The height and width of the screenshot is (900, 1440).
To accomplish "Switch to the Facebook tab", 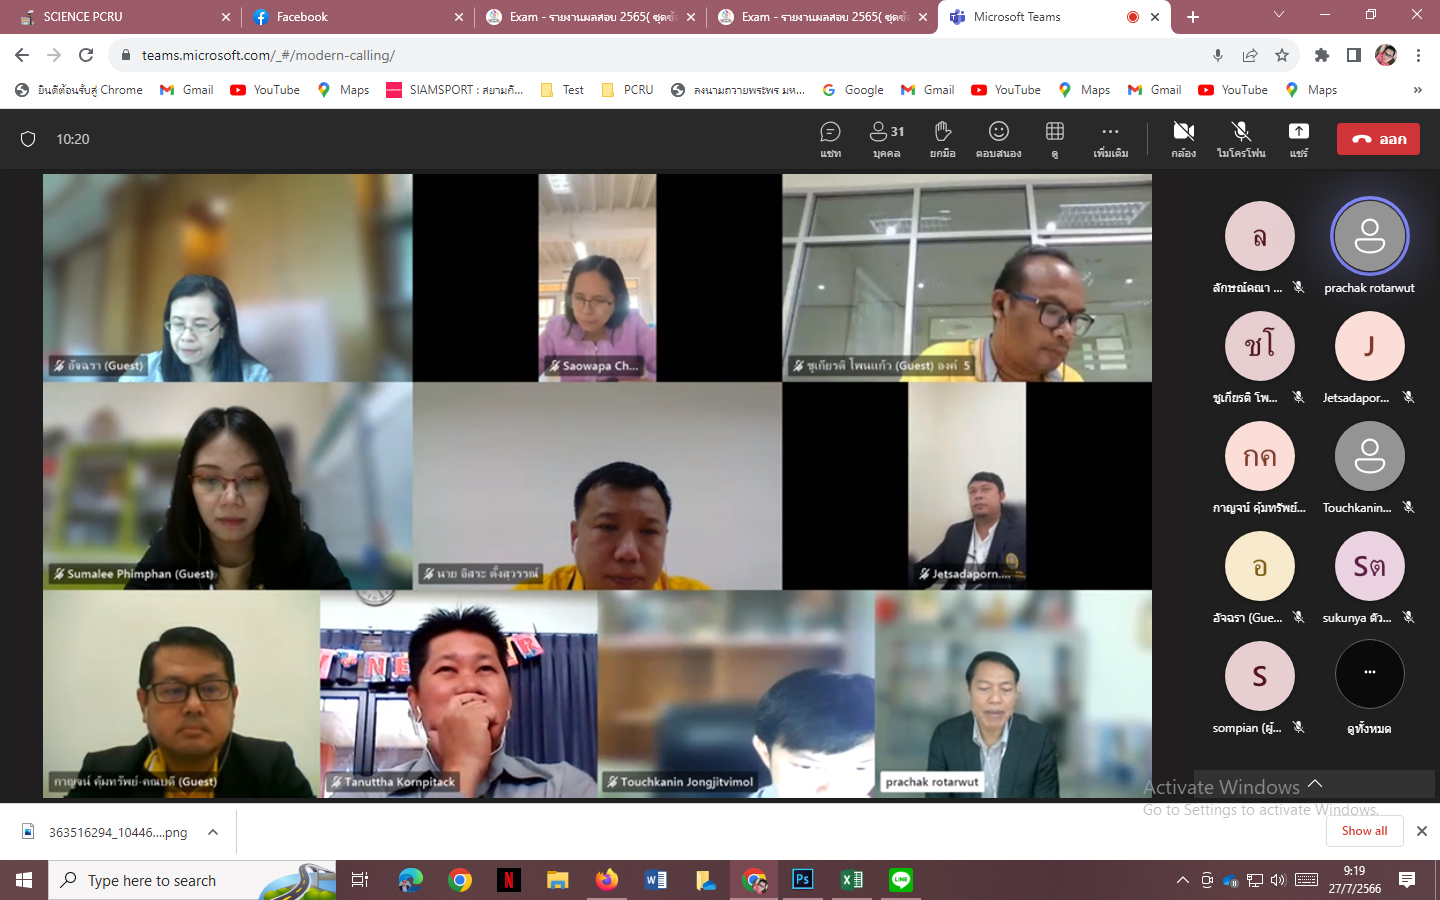I will [x=350, y=17].
